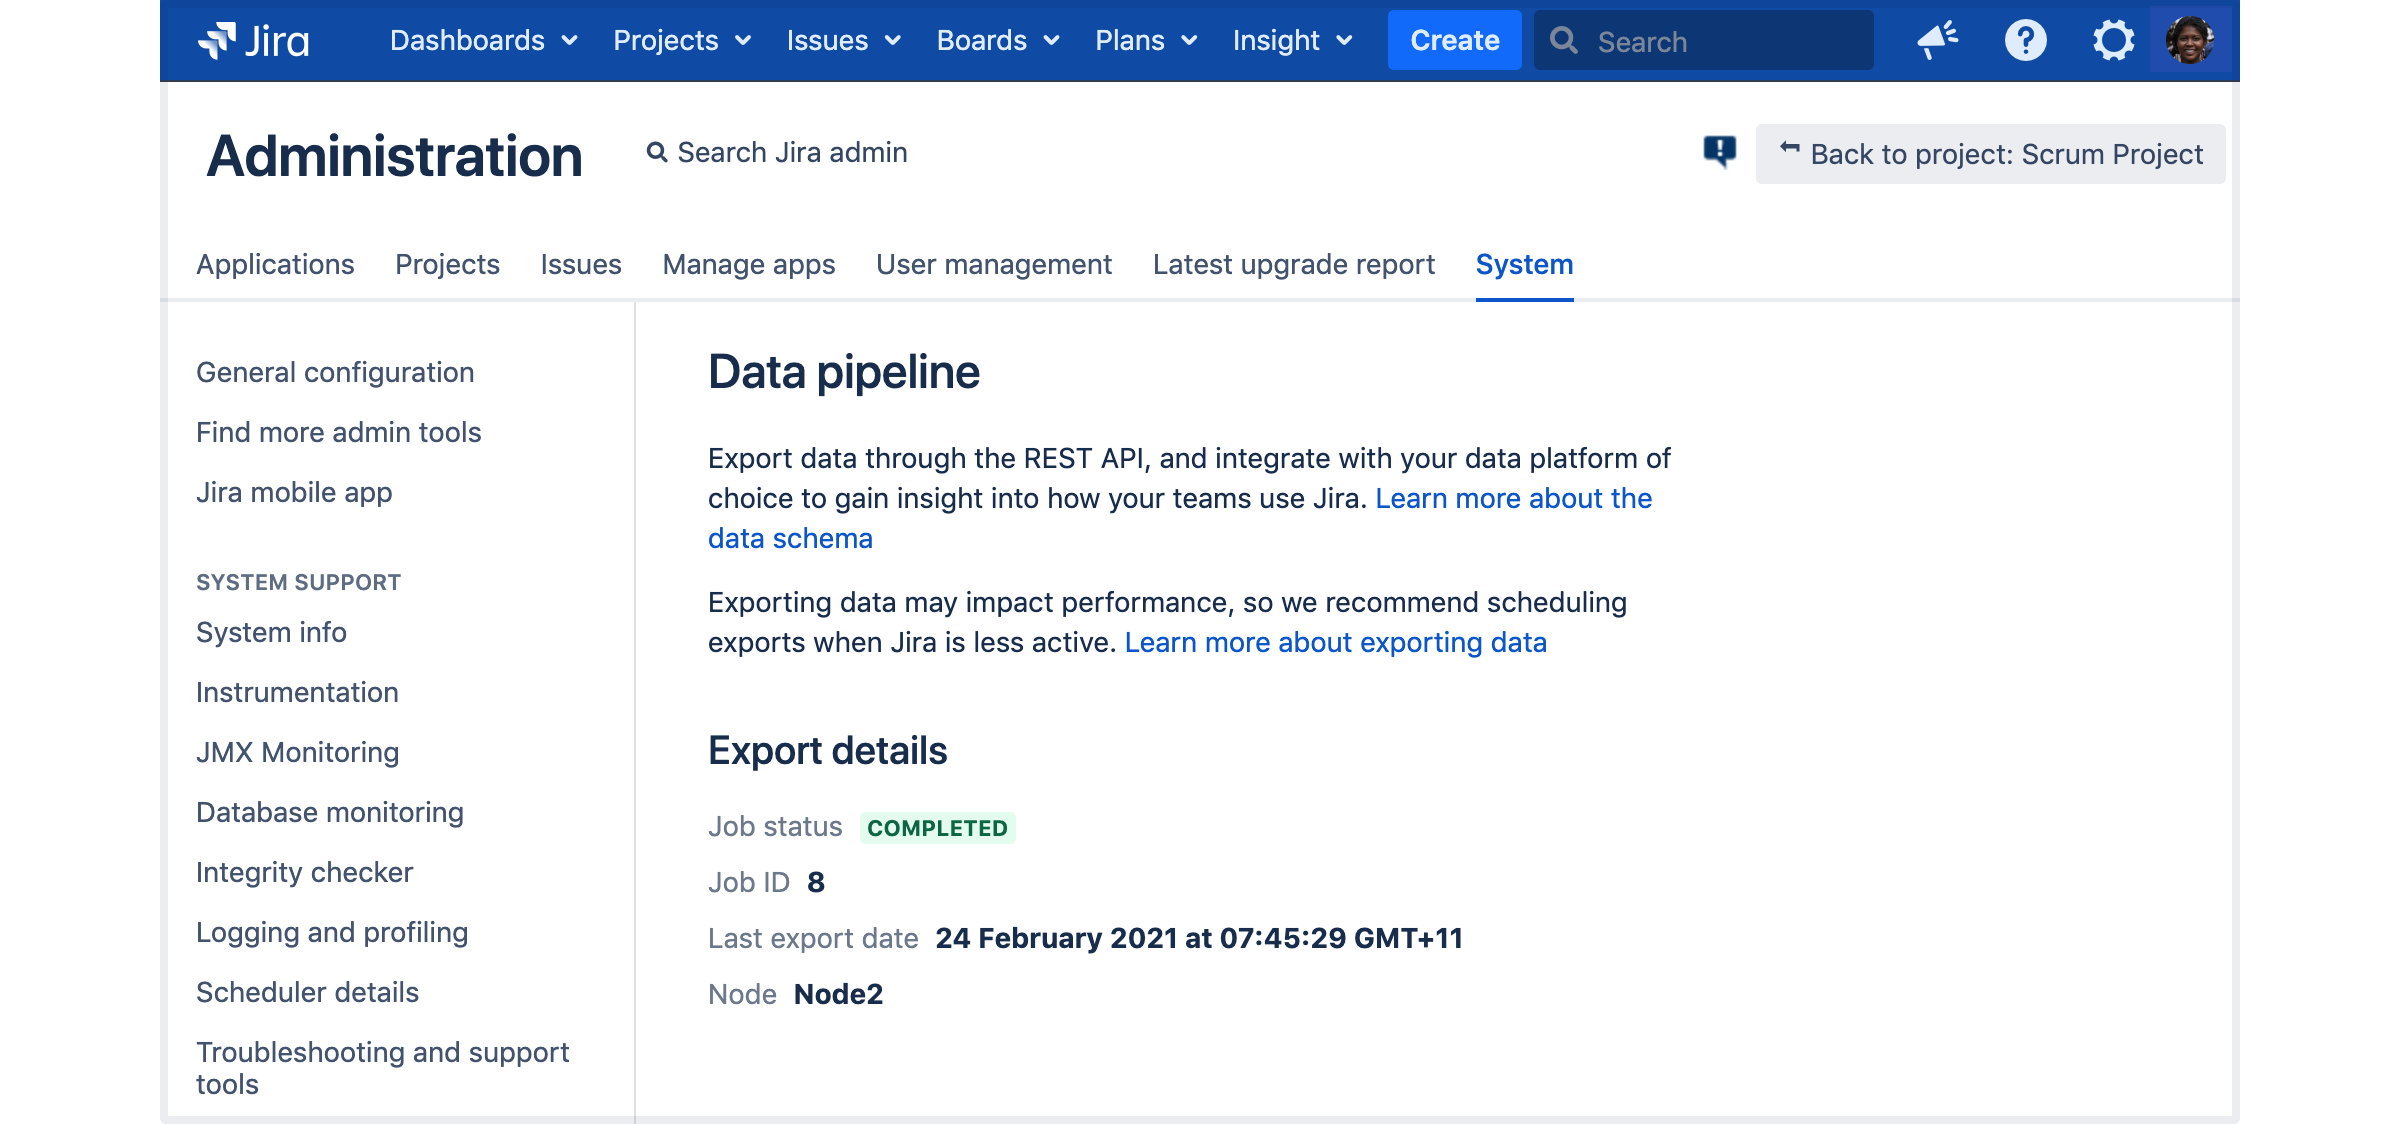Viewport: 2400px width, 1124px height.
Task: Open Database monitoring
Action: pyautogui.click(x=330, y=812)
